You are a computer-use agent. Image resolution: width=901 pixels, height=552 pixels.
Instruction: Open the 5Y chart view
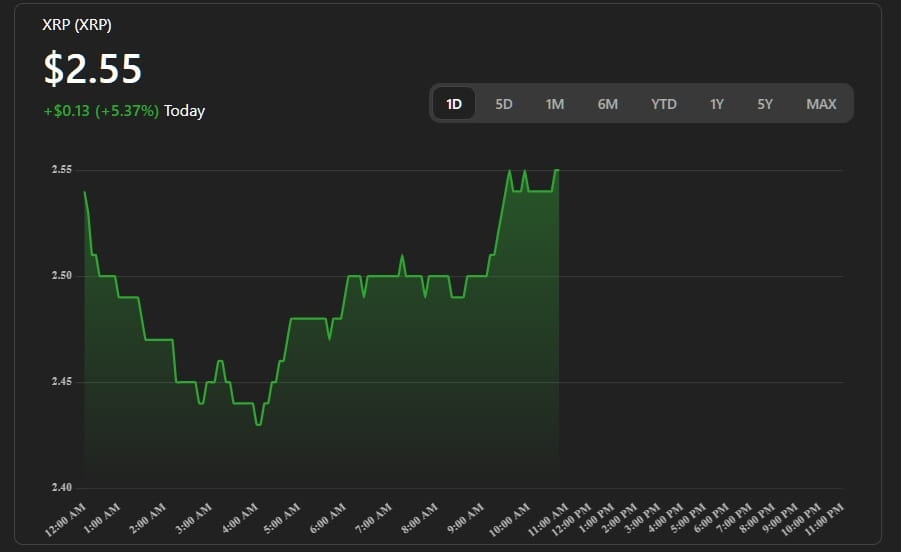(765, 104)
